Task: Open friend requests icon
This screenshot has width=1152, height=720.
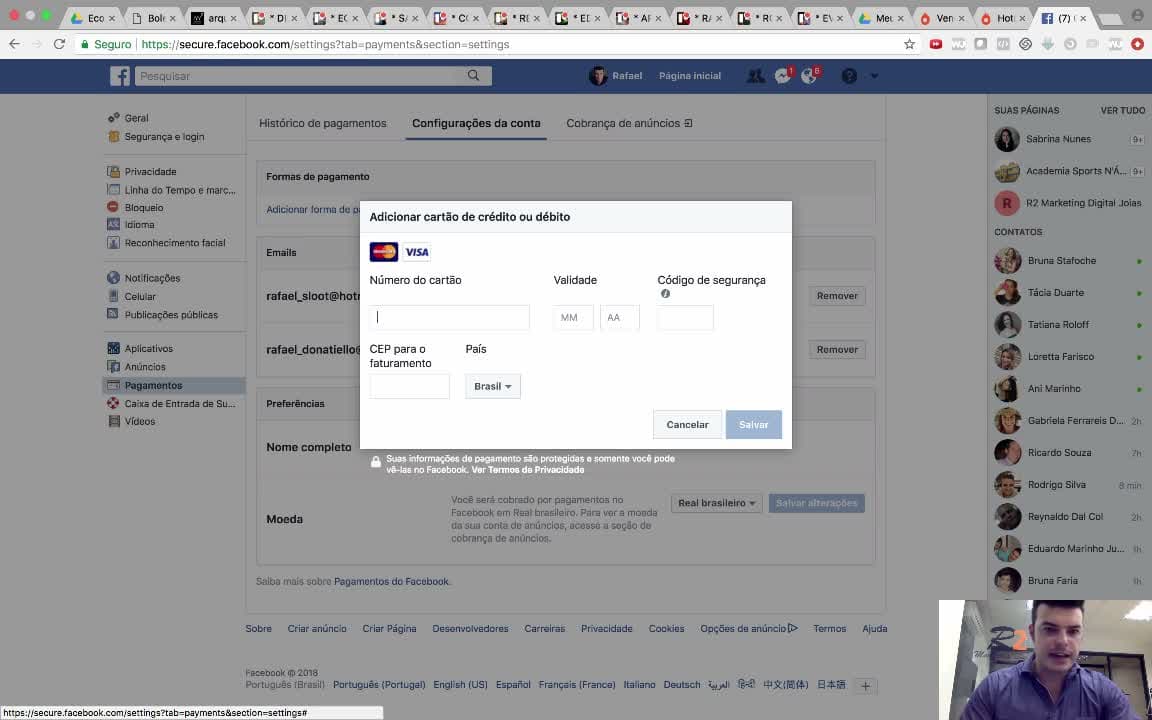Action: (755, 76)
